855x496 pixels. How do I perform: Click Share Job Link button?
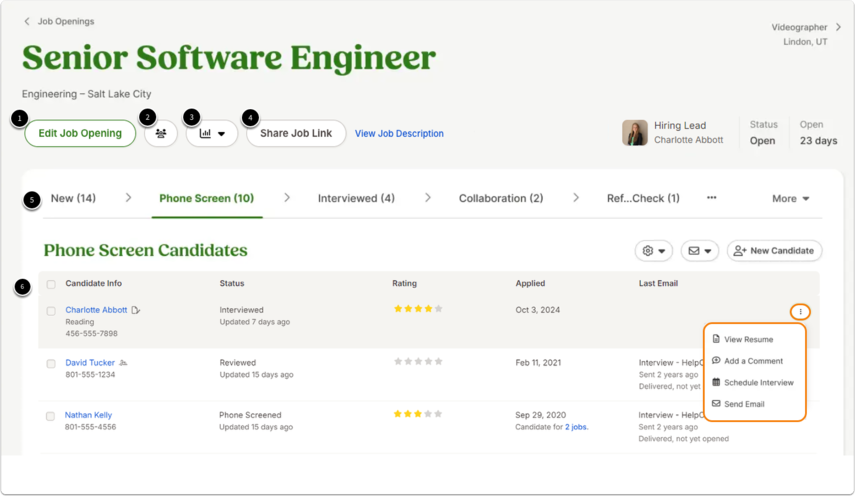(296, 134)
